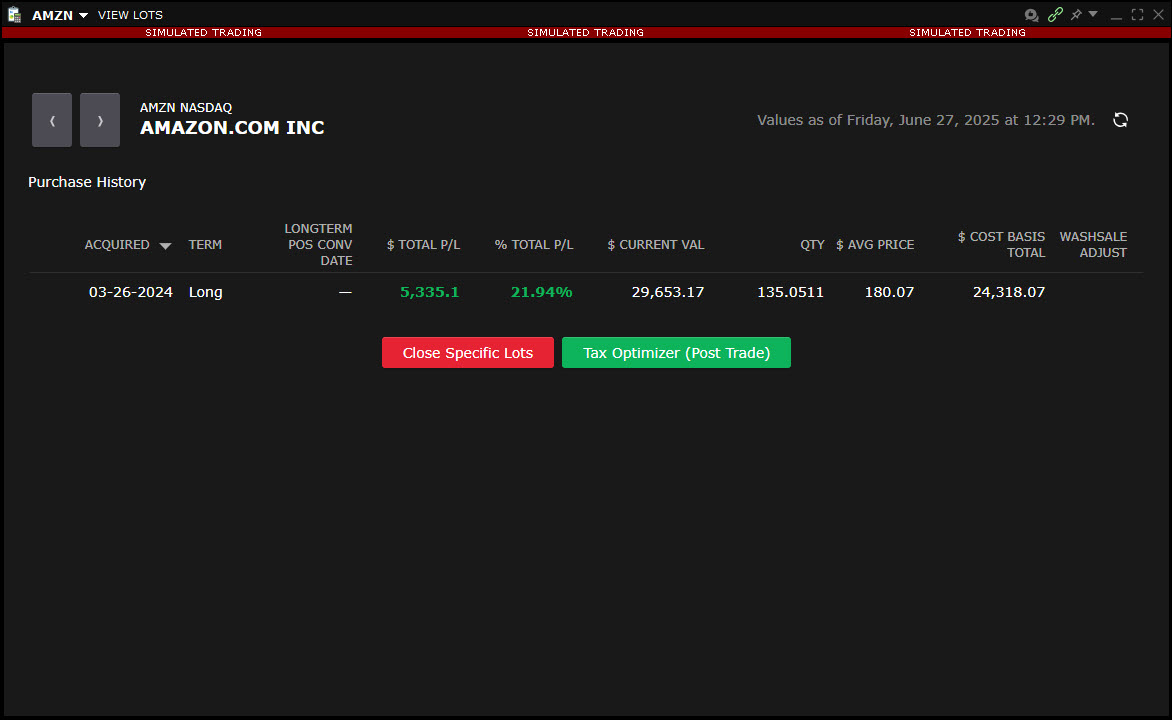Click the 'Values as of Friday' timestamp
Screen dimensions: 1172x720
(x=926, y=120)
